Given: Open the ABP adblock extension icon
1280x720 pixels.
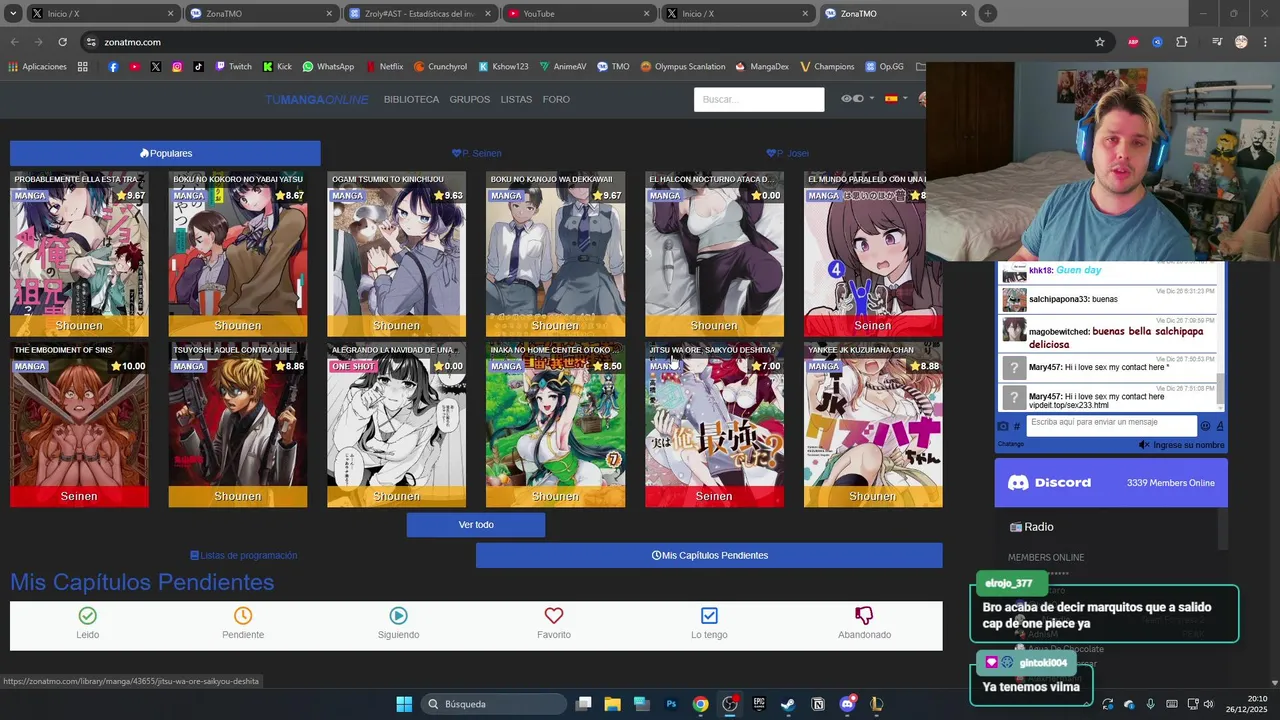Looking at the screenshot, I should coord(1133,42).
